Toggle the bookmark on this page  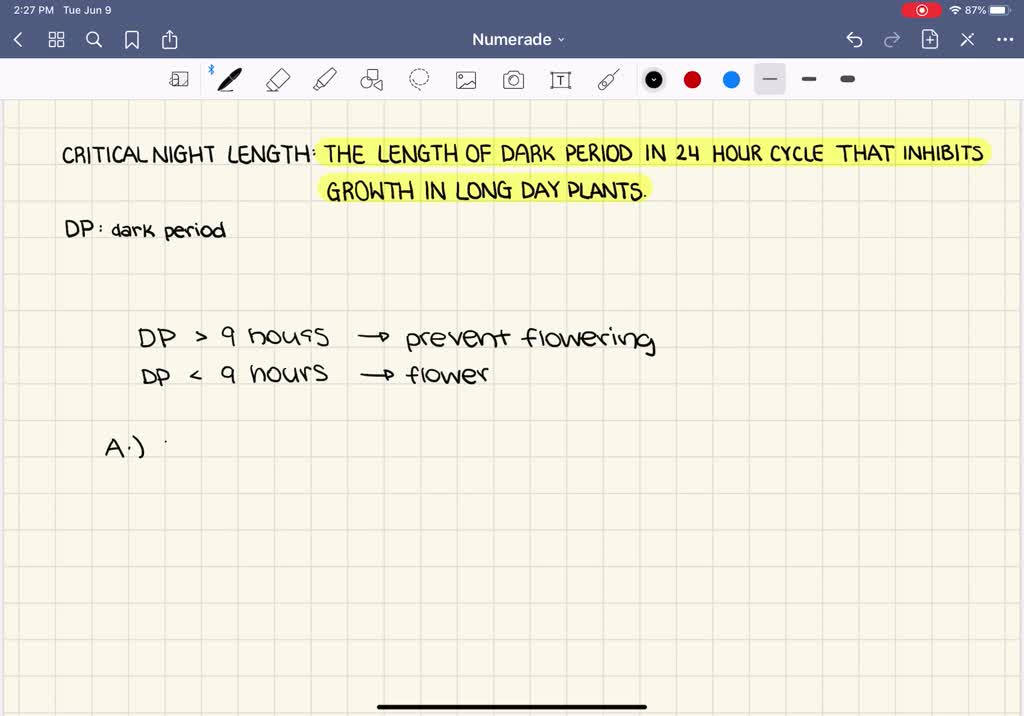pyautogui.click(x=132, y=39)
